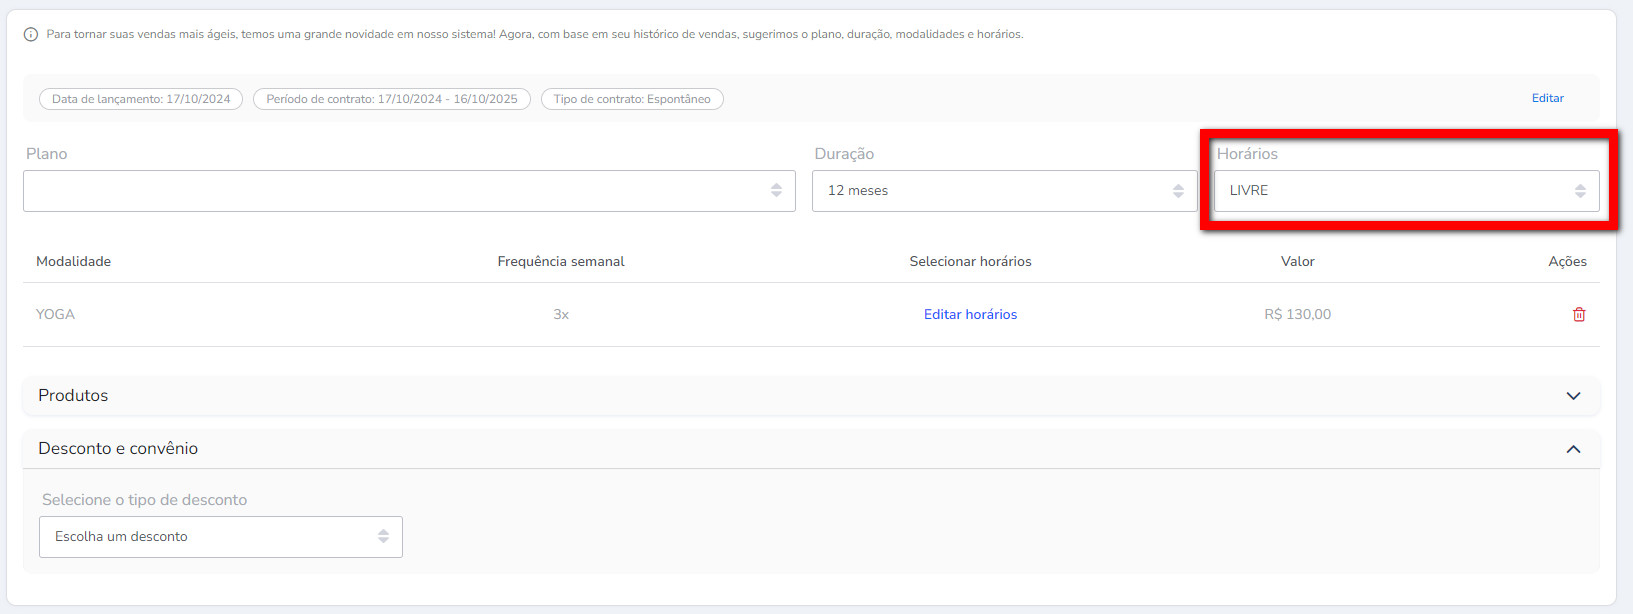The height and width of the screenshot is (614, 1633).
Task: Click the Plano field's up-down arrow icon
Action: tap(776, 190)
